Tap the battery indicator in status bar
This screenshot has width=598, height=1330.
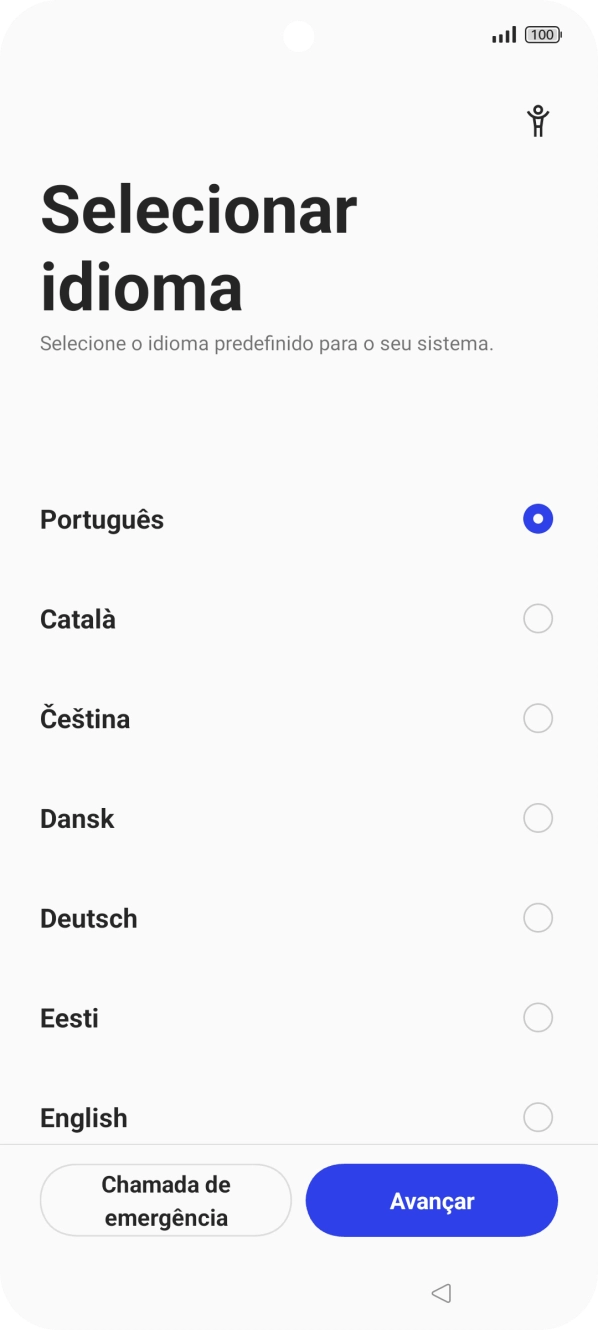click(x=540, y=33)
